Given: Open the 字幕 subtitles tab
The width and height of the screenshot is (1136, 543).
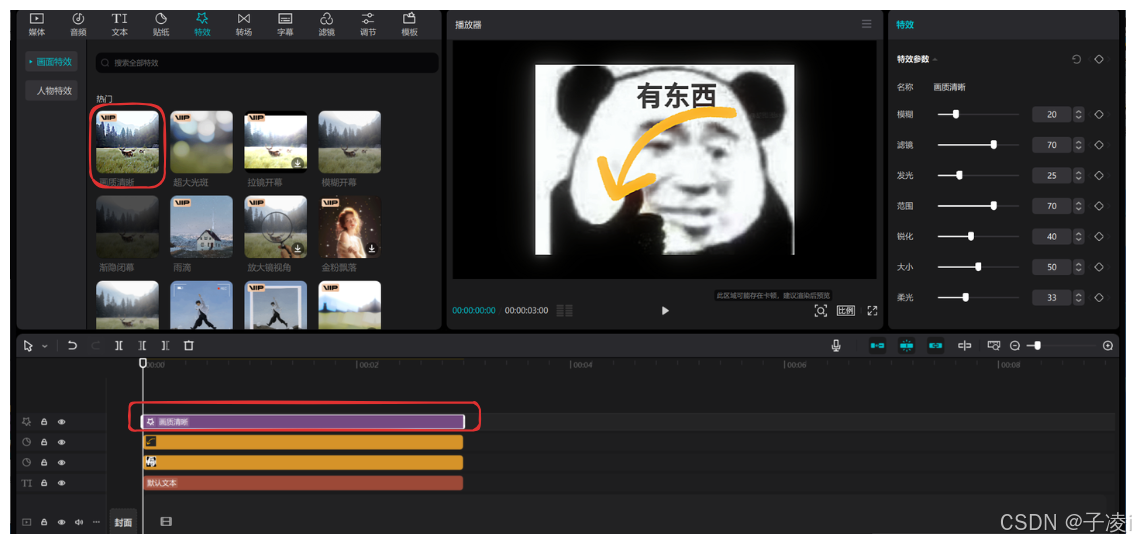Looking at the screenshot, I should coord(285,24).
